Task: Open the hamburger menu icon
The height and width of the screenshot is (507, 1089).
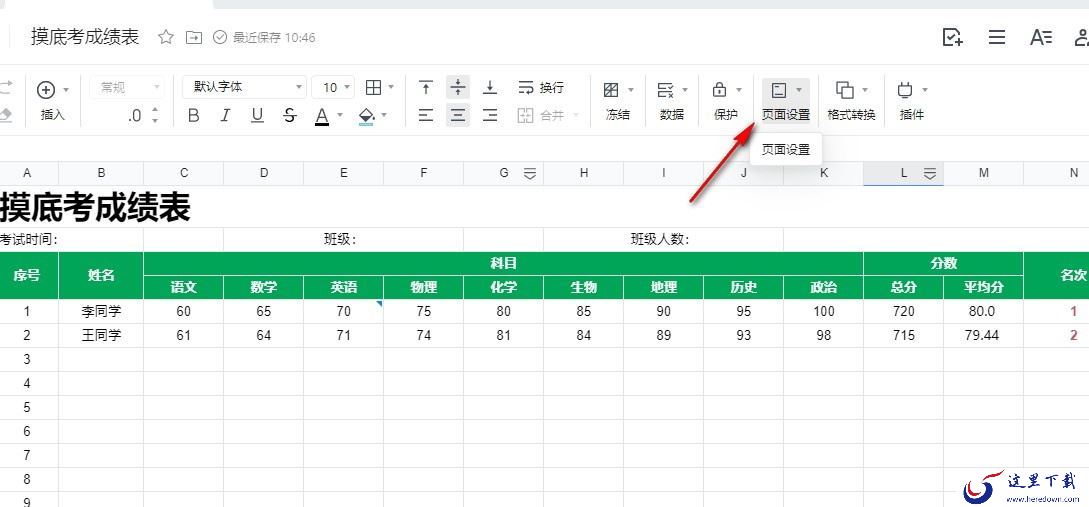Action: 997,38
